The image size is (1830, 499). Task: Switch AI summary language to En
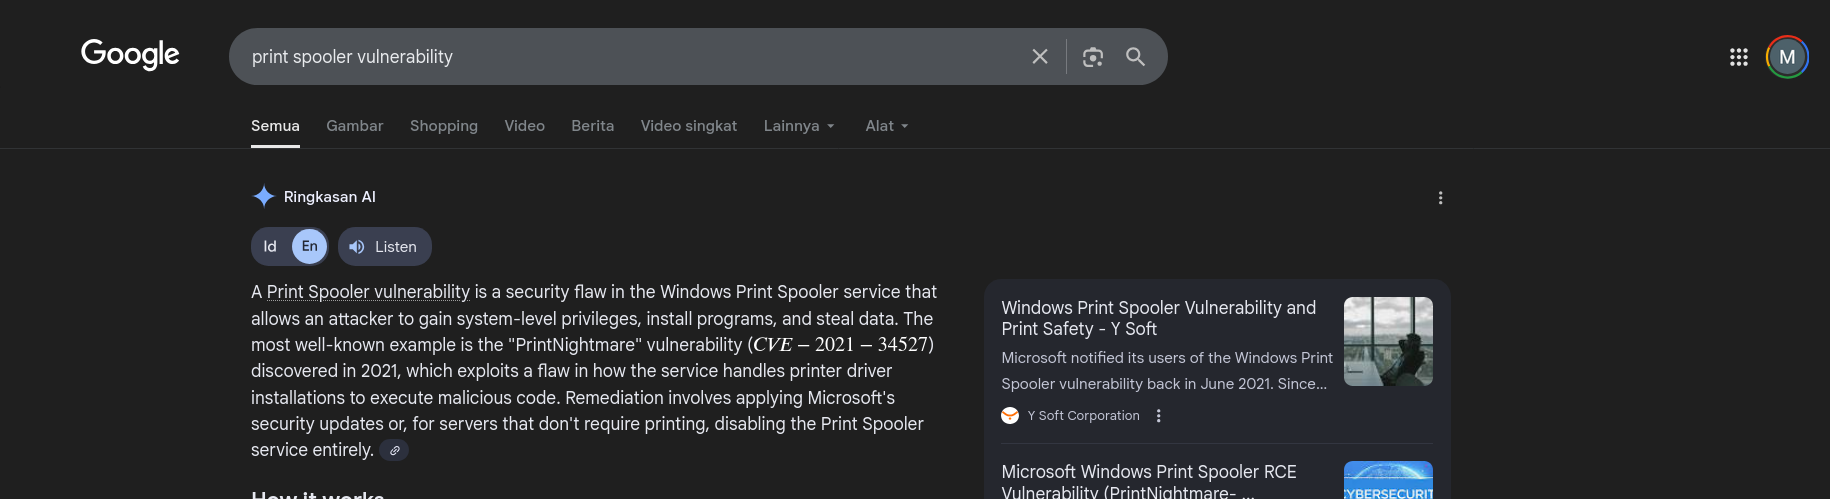pos(310,247)
